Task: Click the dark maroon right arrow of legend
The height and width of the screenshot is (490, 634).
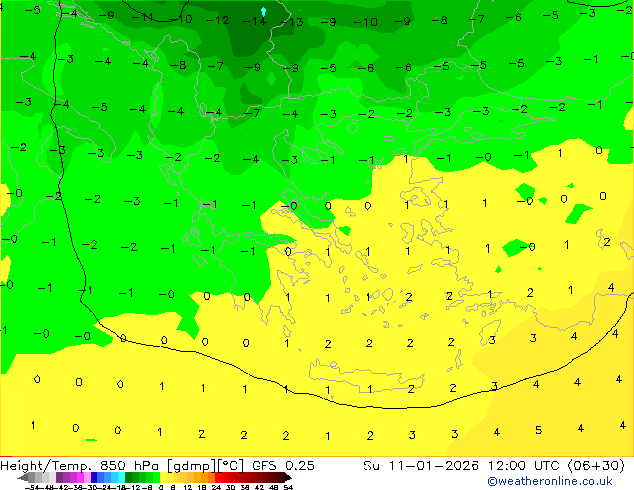Action: point(288,478)
